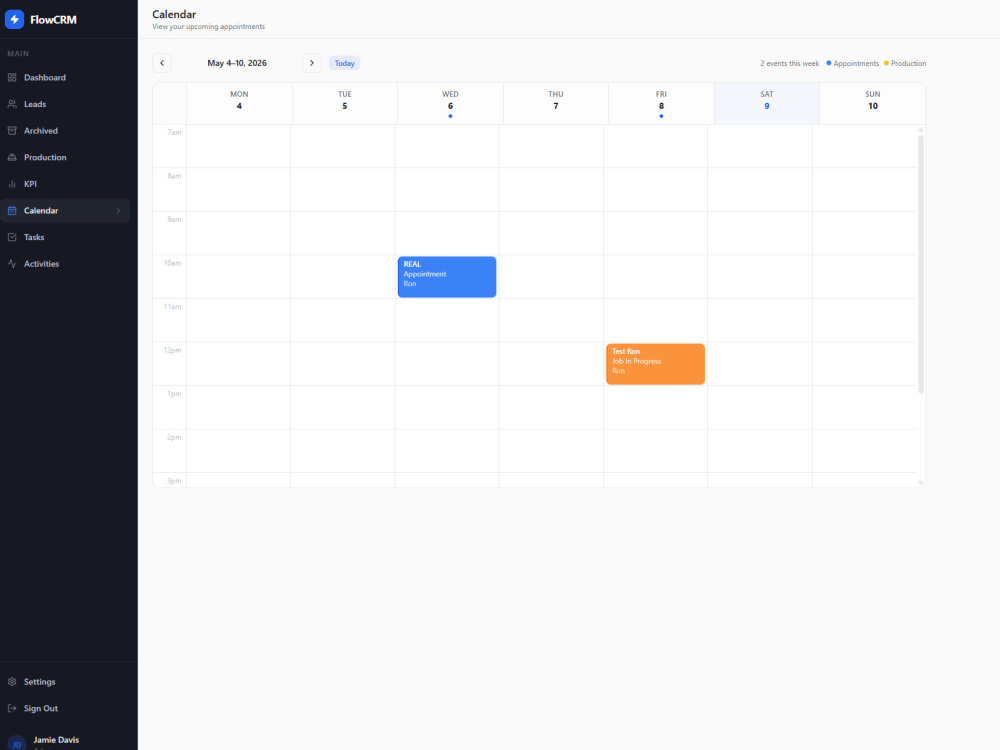Click the May 4–10, 2026 date range
This screenshot has width=1000, height=750.
pyautogui.click(x=237, y=63)
